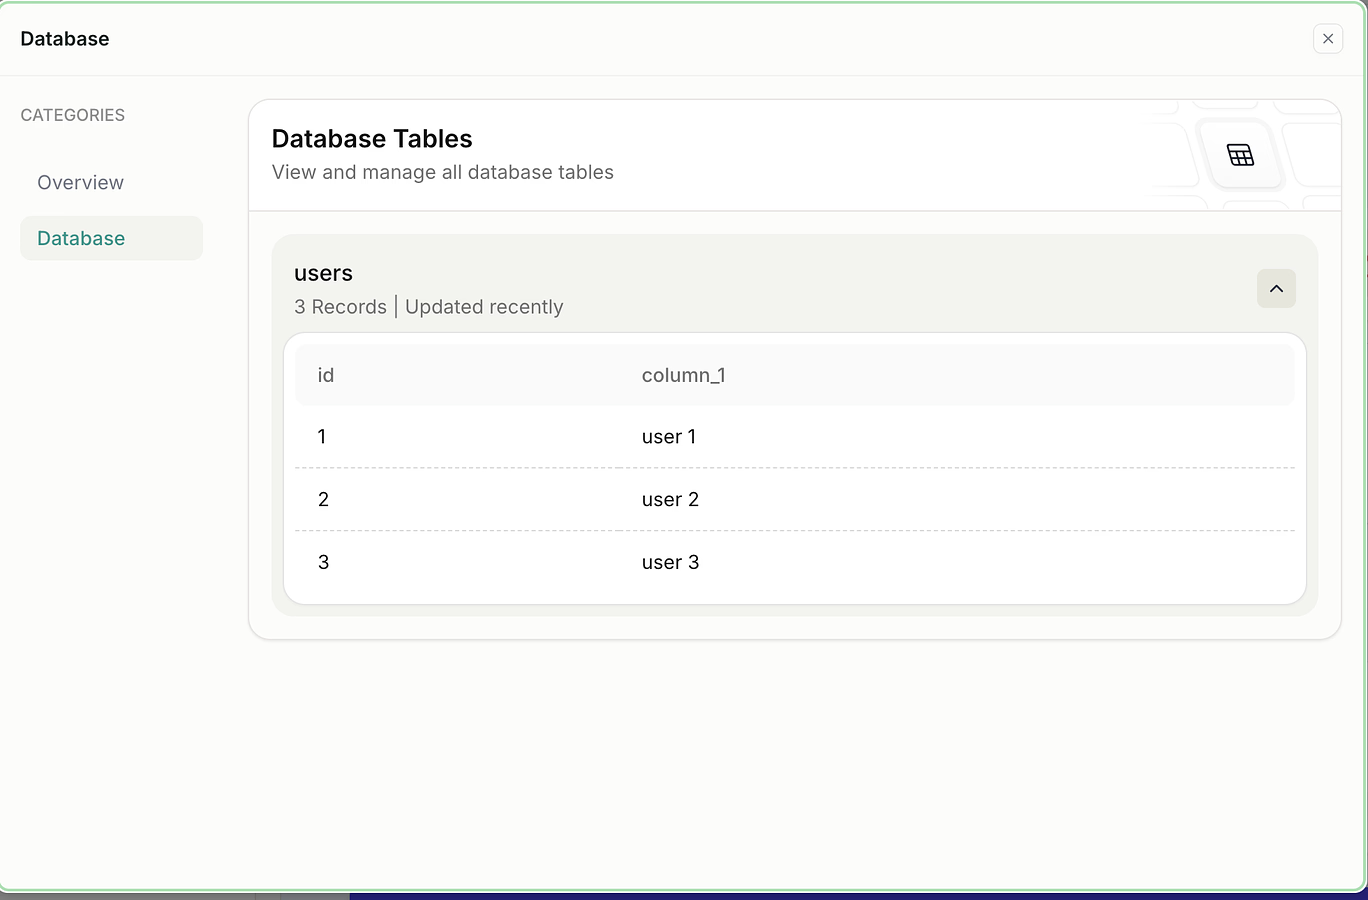Image resolution: width=1368 pixels, height=900 pixels.
Task: Click the "3 Records" text
Action: click(340, 307)
